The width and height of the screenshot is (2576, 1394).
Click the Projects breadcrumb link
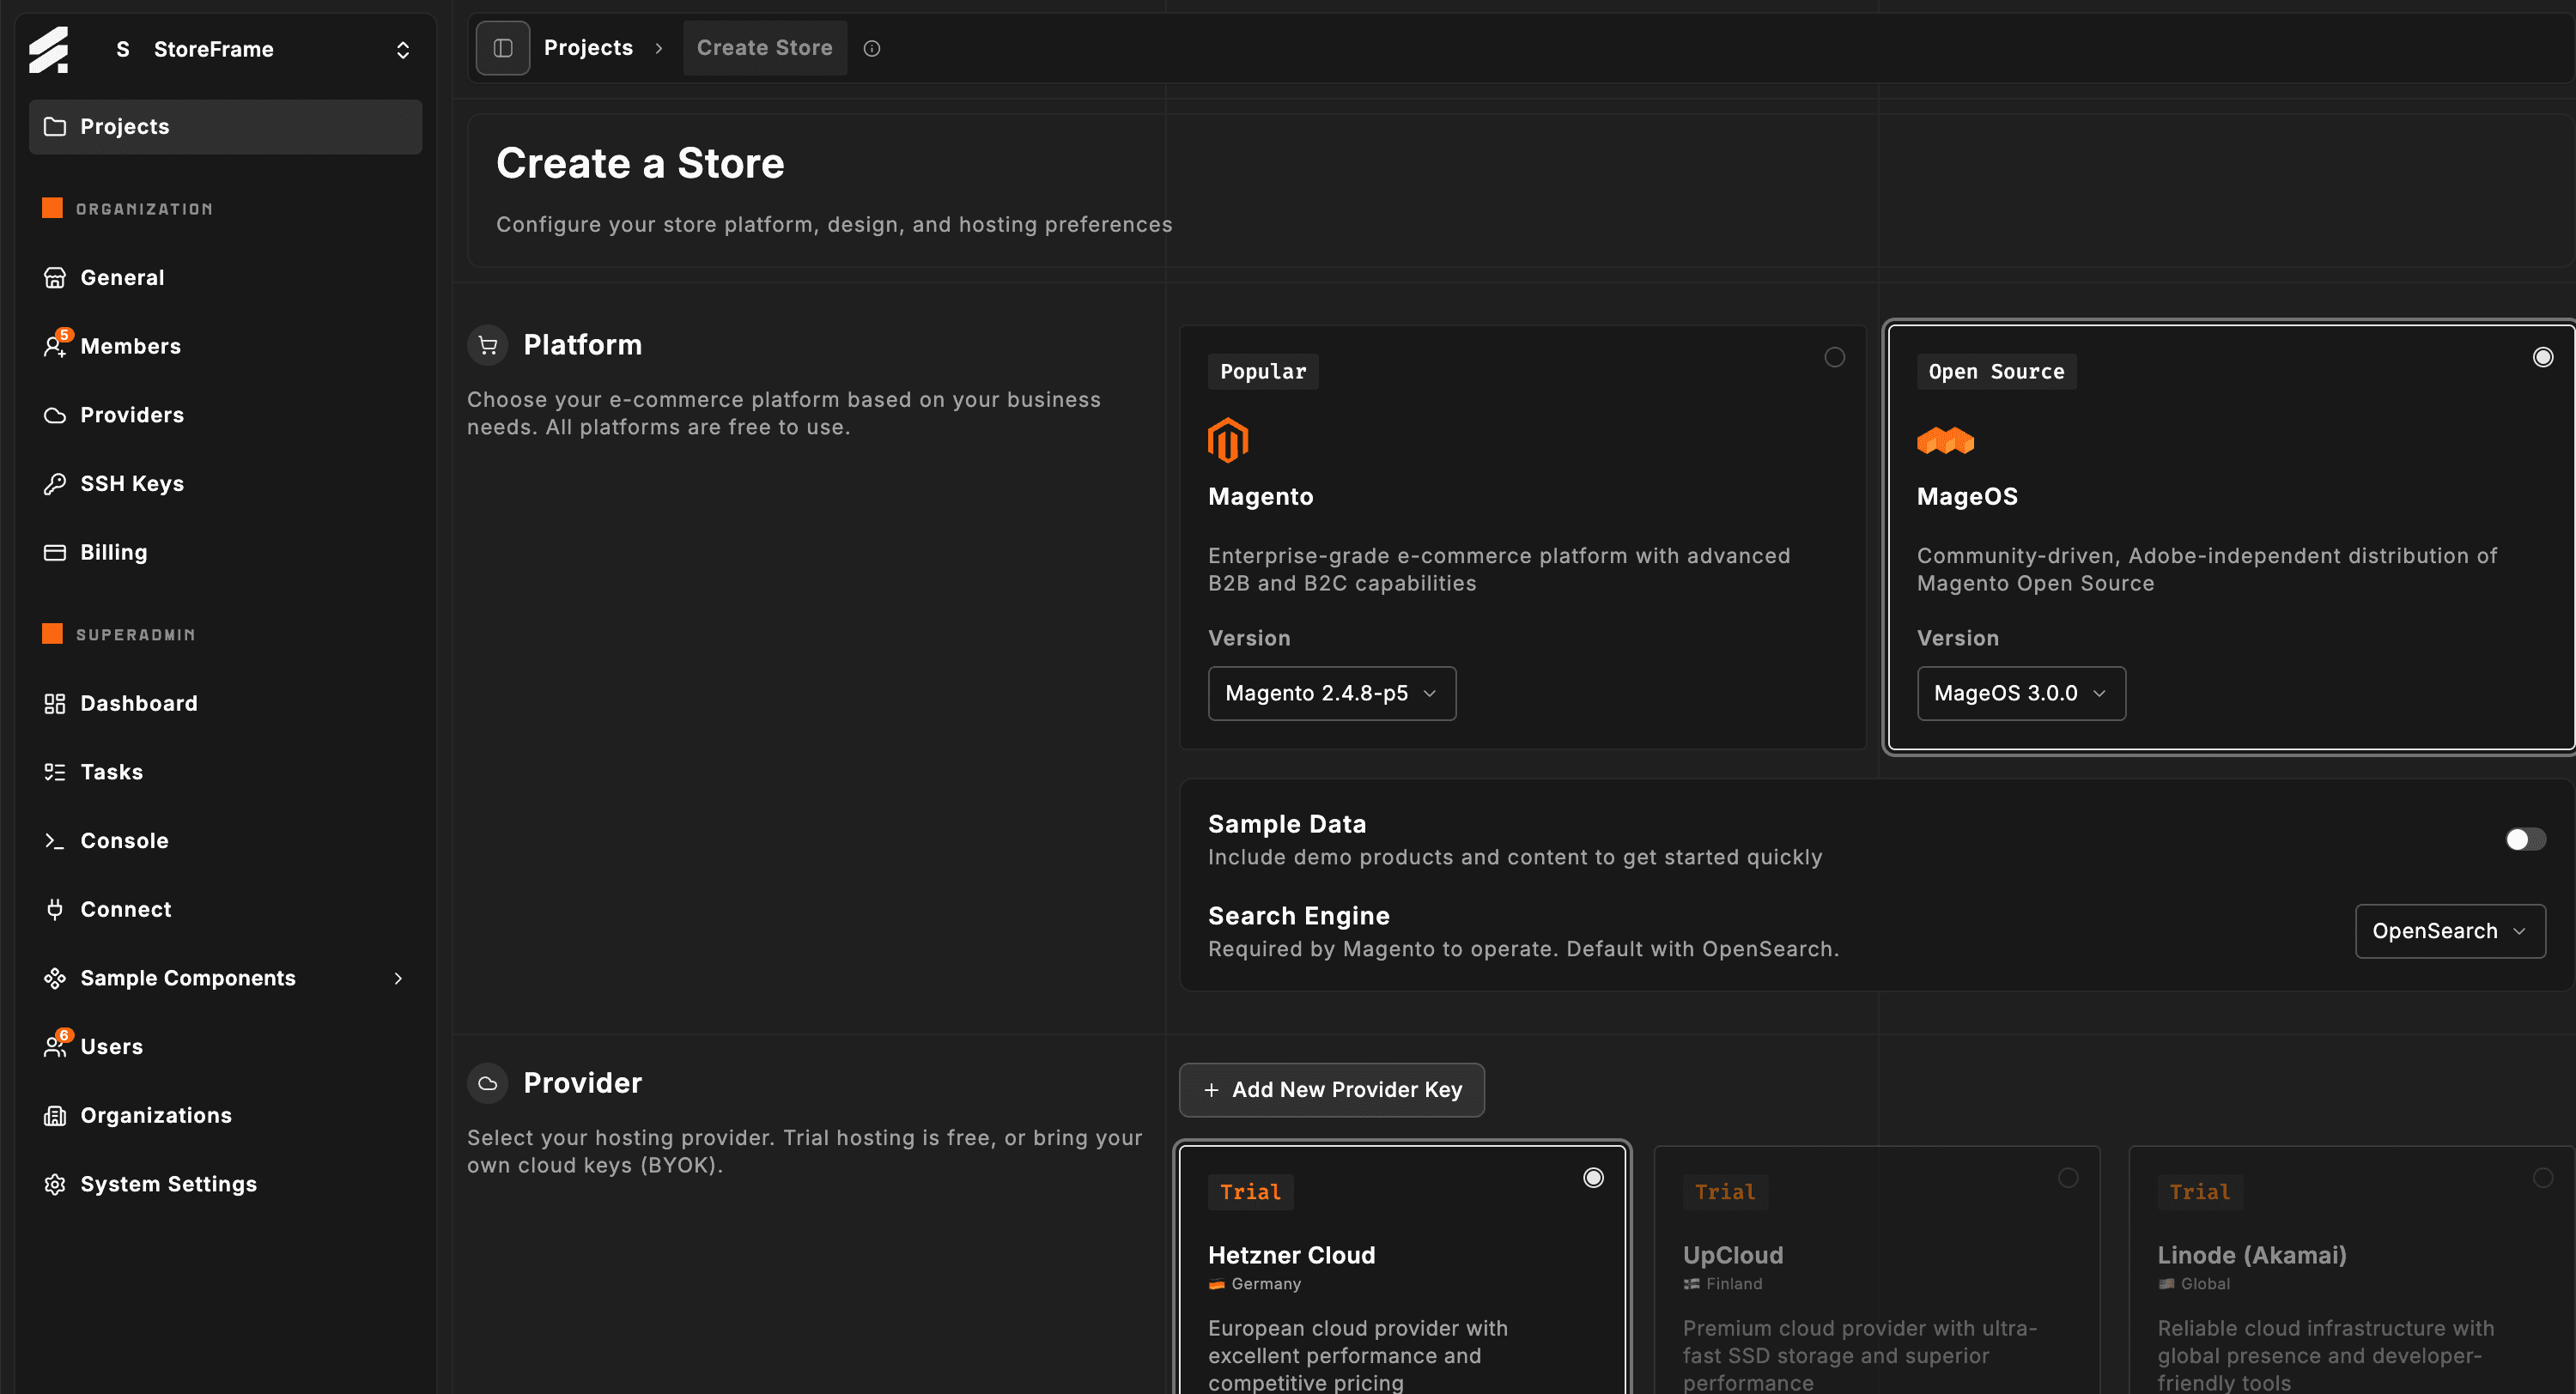[588, 48]
